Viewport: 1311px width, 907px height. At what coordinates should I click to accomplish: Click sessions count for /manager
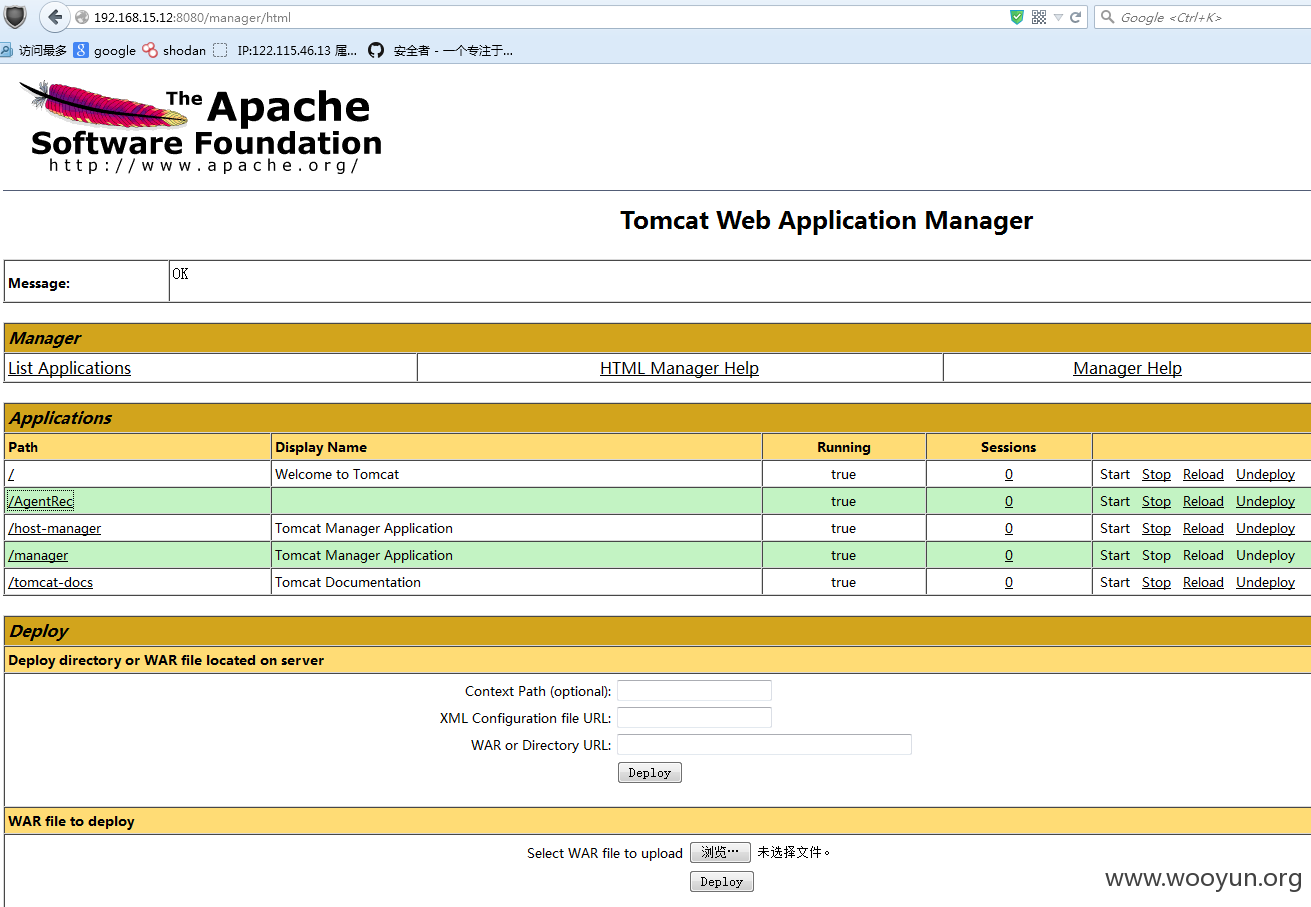tap(1009, 555)
